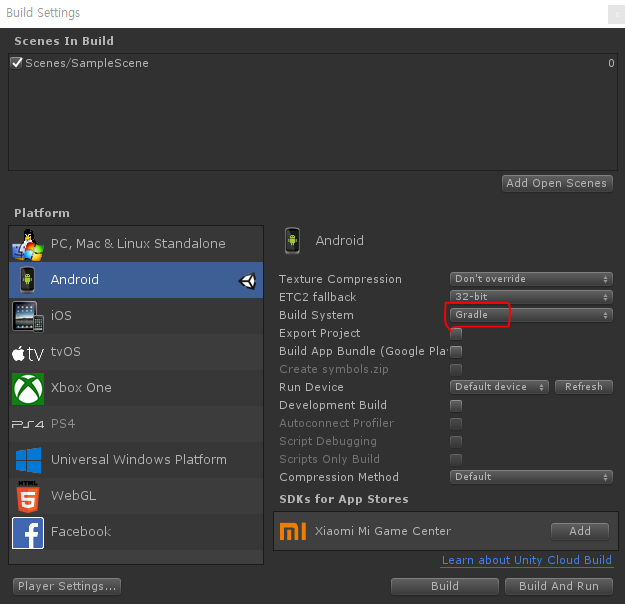Open the Compression Method dropdown
Screen dimensions: 625x604
[x=531, y=477]
